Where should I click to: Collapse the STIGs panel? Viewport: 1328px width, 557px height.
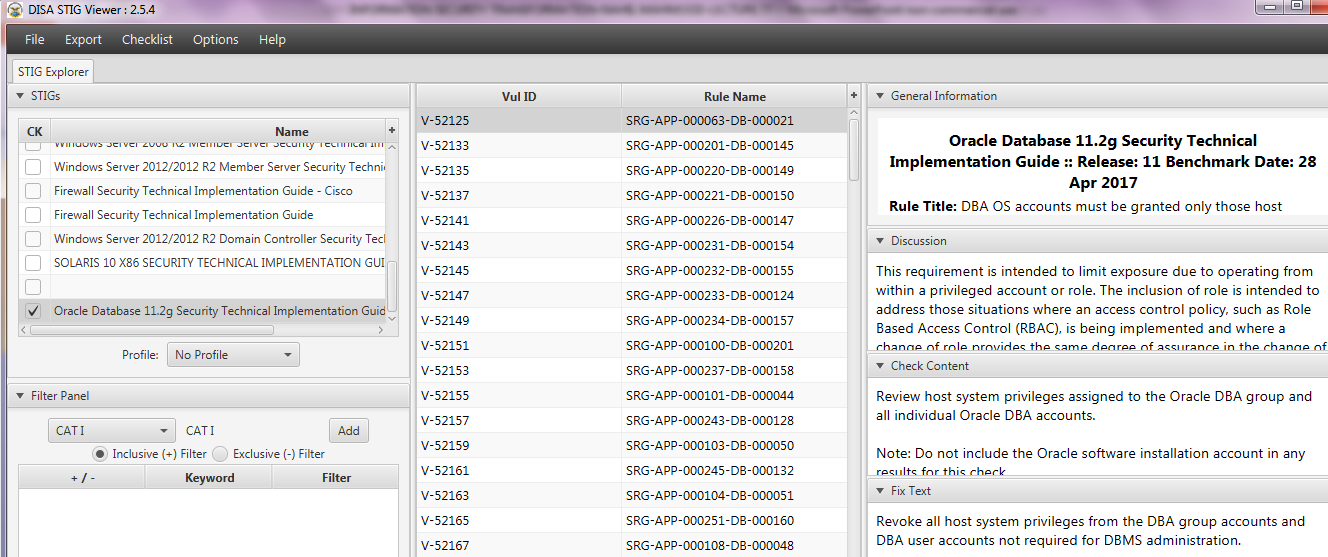click(x=20, y=96)
